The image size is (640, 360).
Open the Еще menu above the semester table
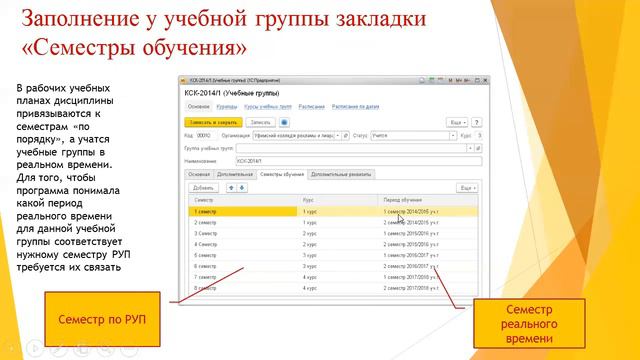467,188
